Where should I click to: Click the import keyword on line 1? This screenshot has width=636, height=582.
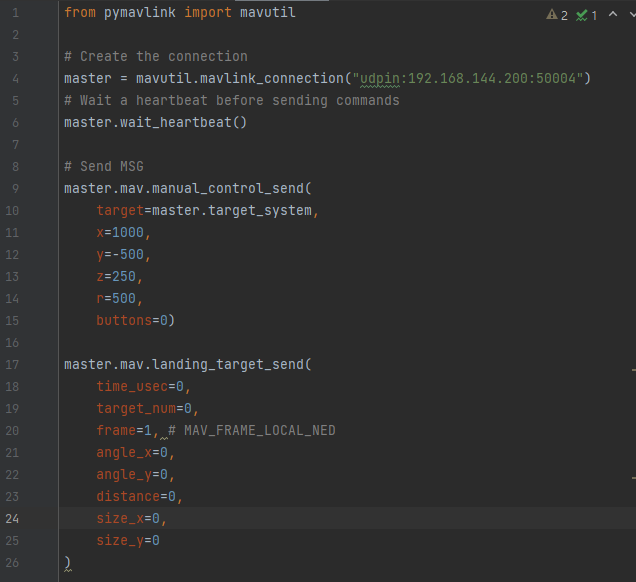point(207,13)
